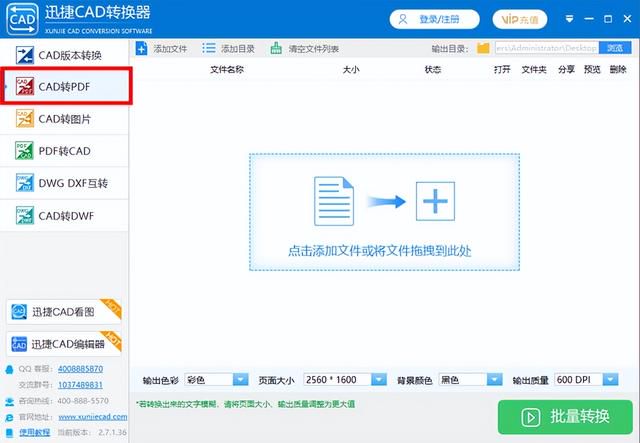Click the 添加文件 plus icon
The height and width of the screenshot is (443, 640).
pyautogui.click(x=141, y=49)
